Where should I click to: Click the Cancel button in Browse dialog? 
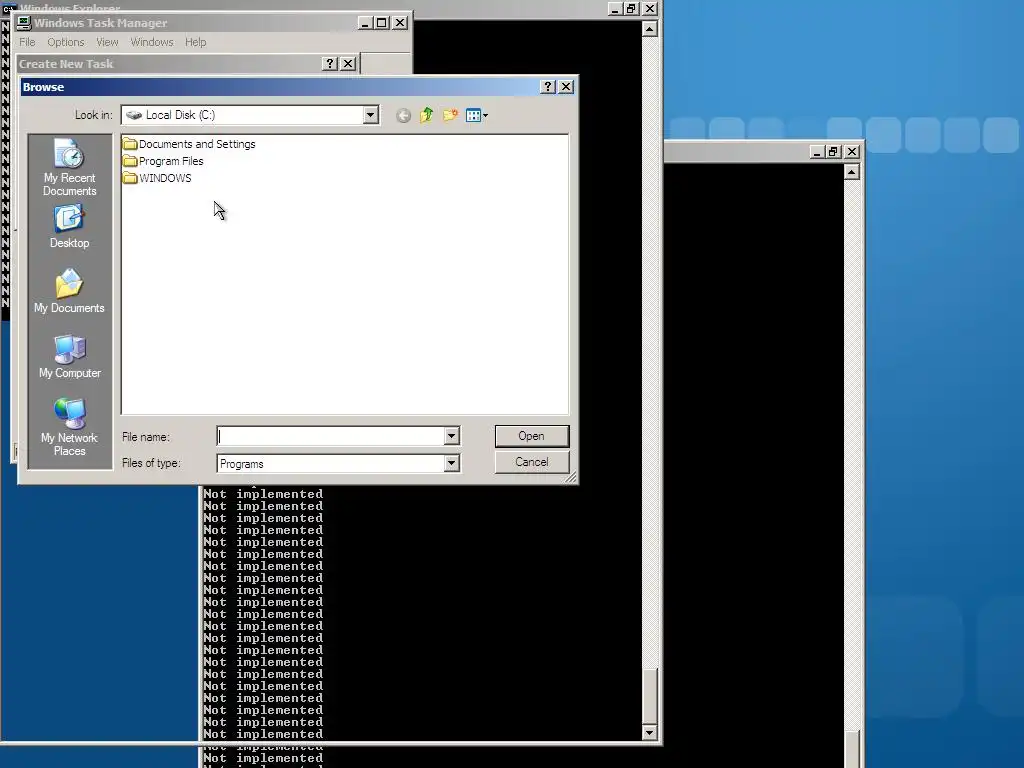532,462
